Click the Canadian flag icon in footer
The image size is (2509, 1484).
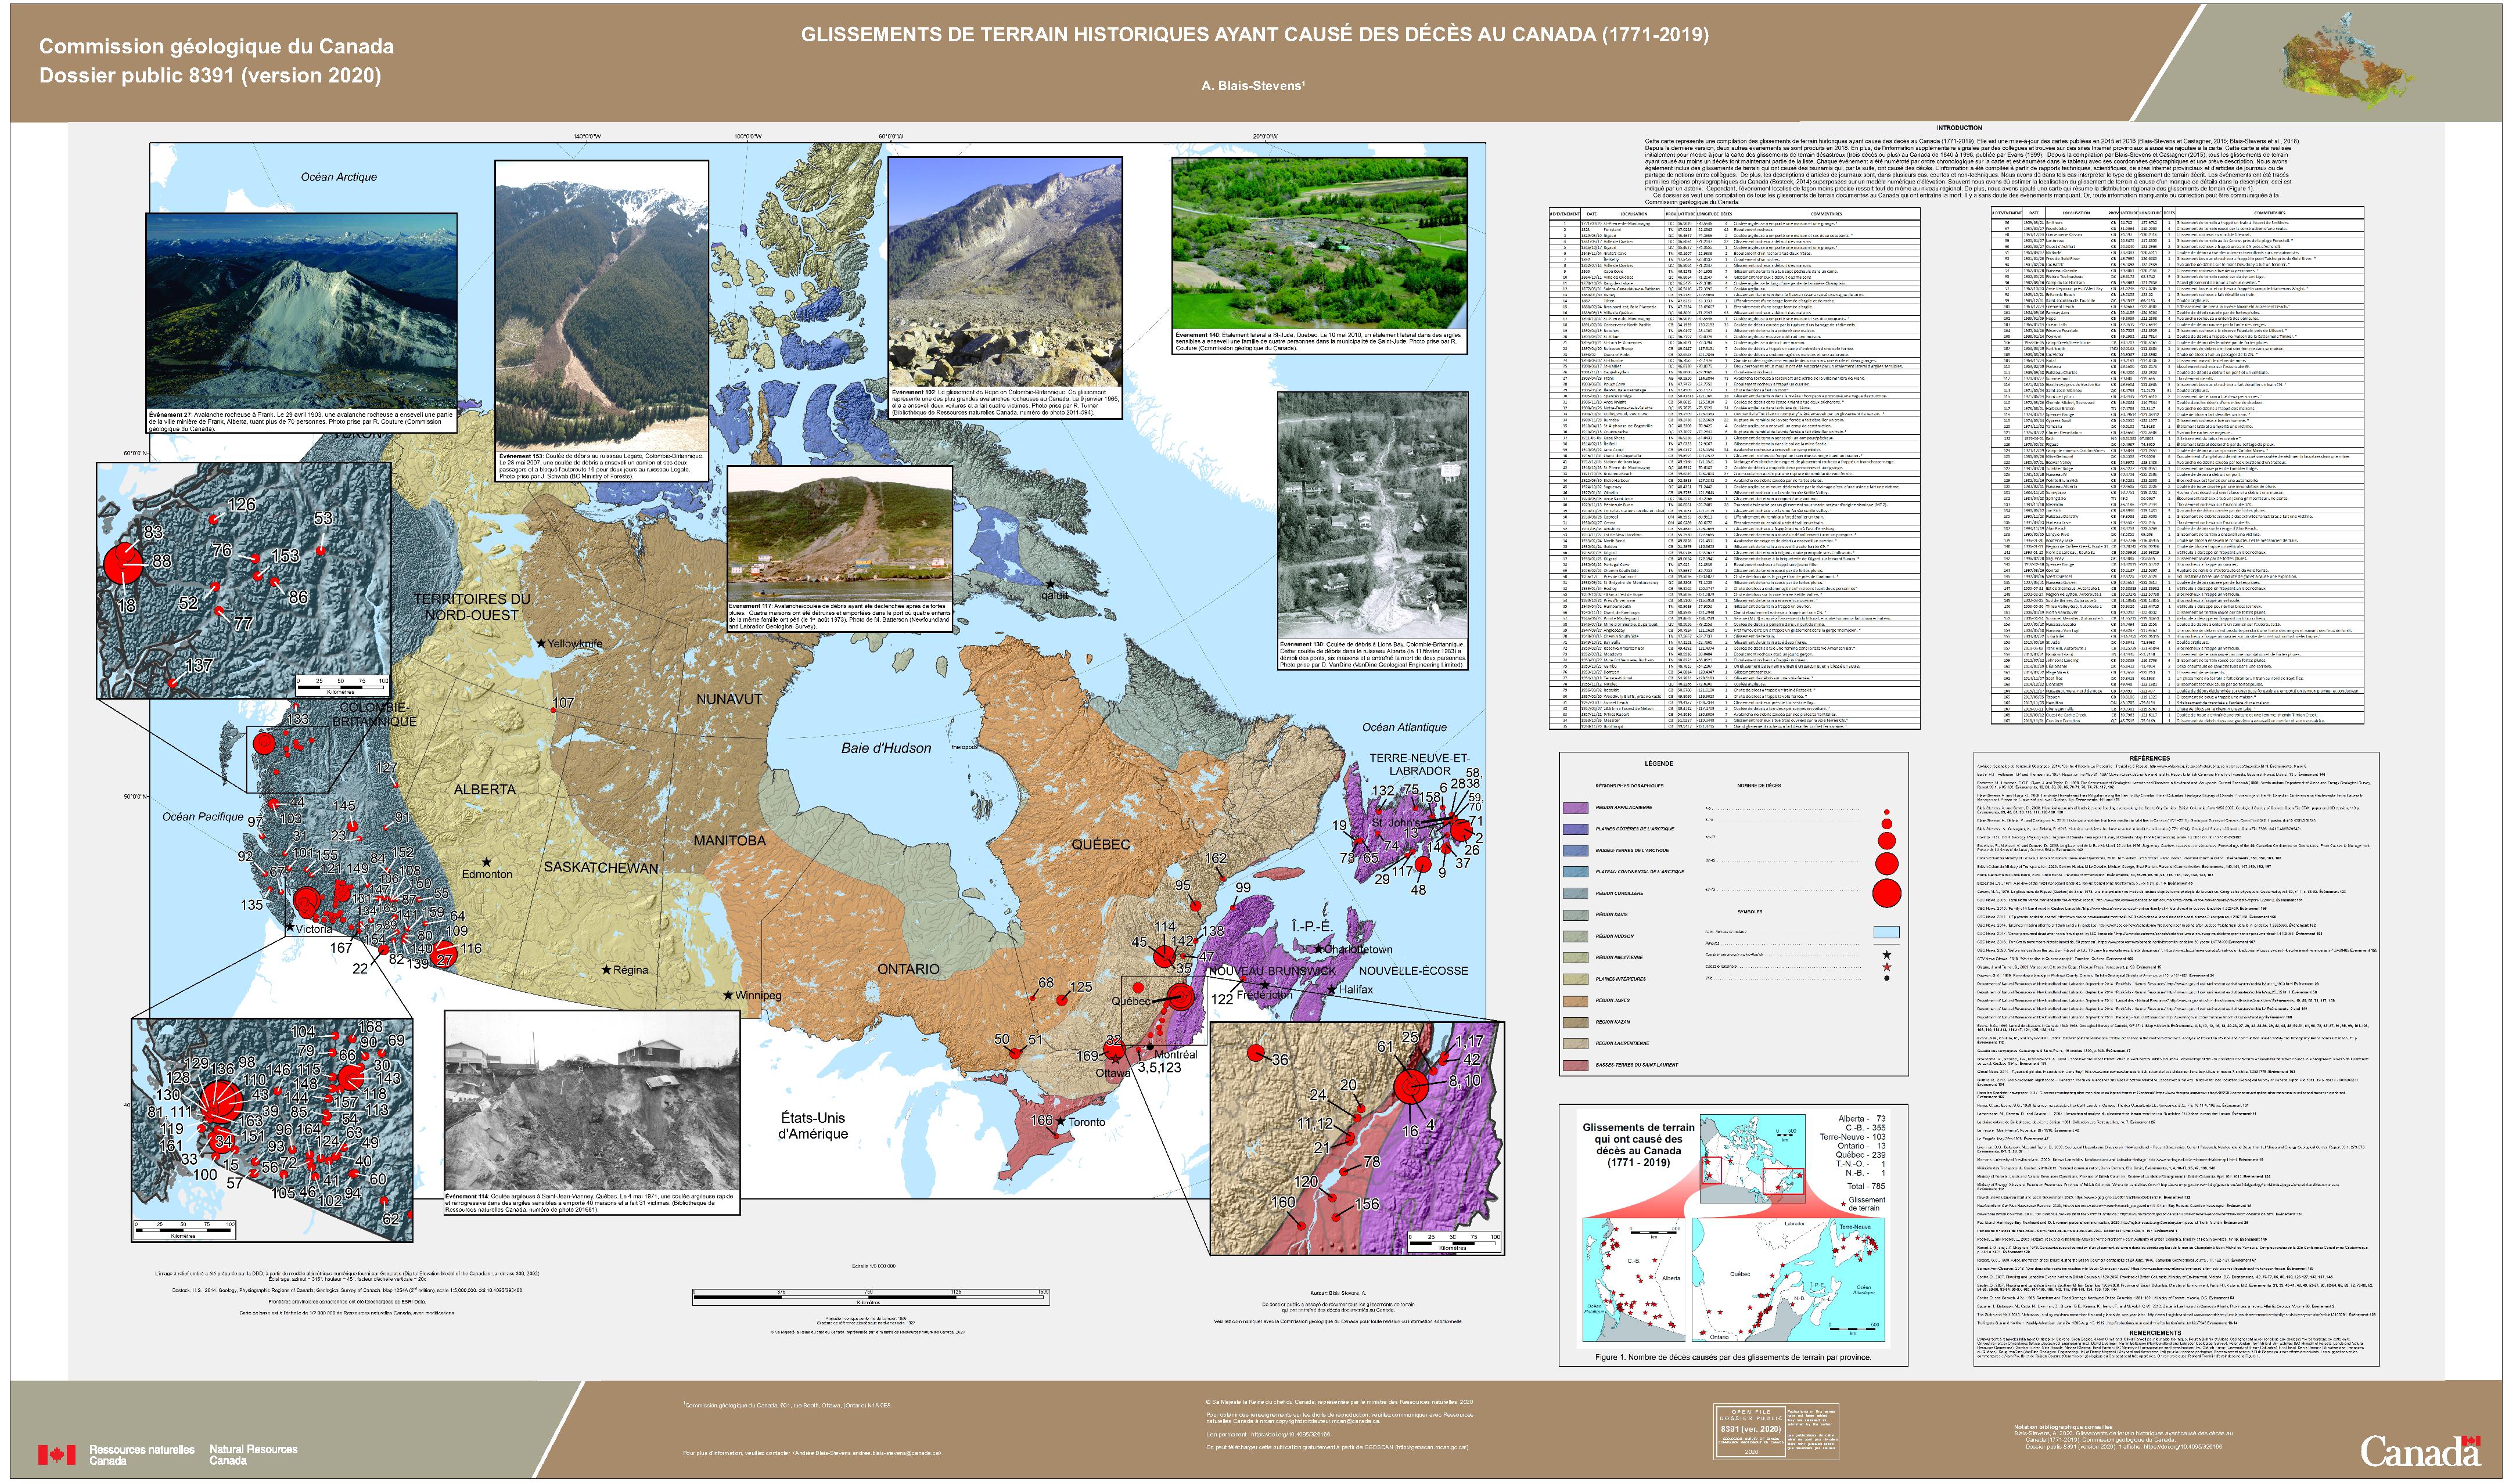coord(56,1454)
